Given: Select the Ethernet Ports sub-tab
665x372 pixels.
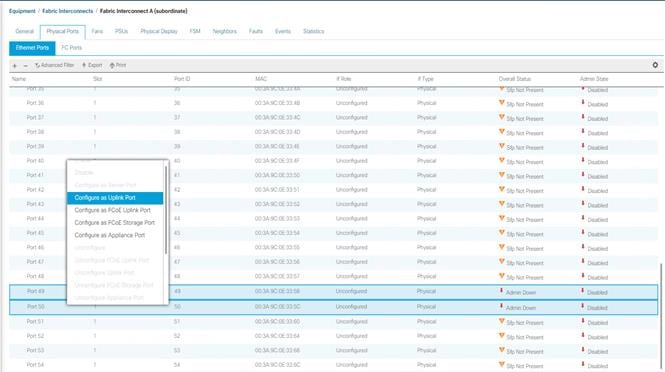Looking at the screenshot, I should tap(32, 48).
